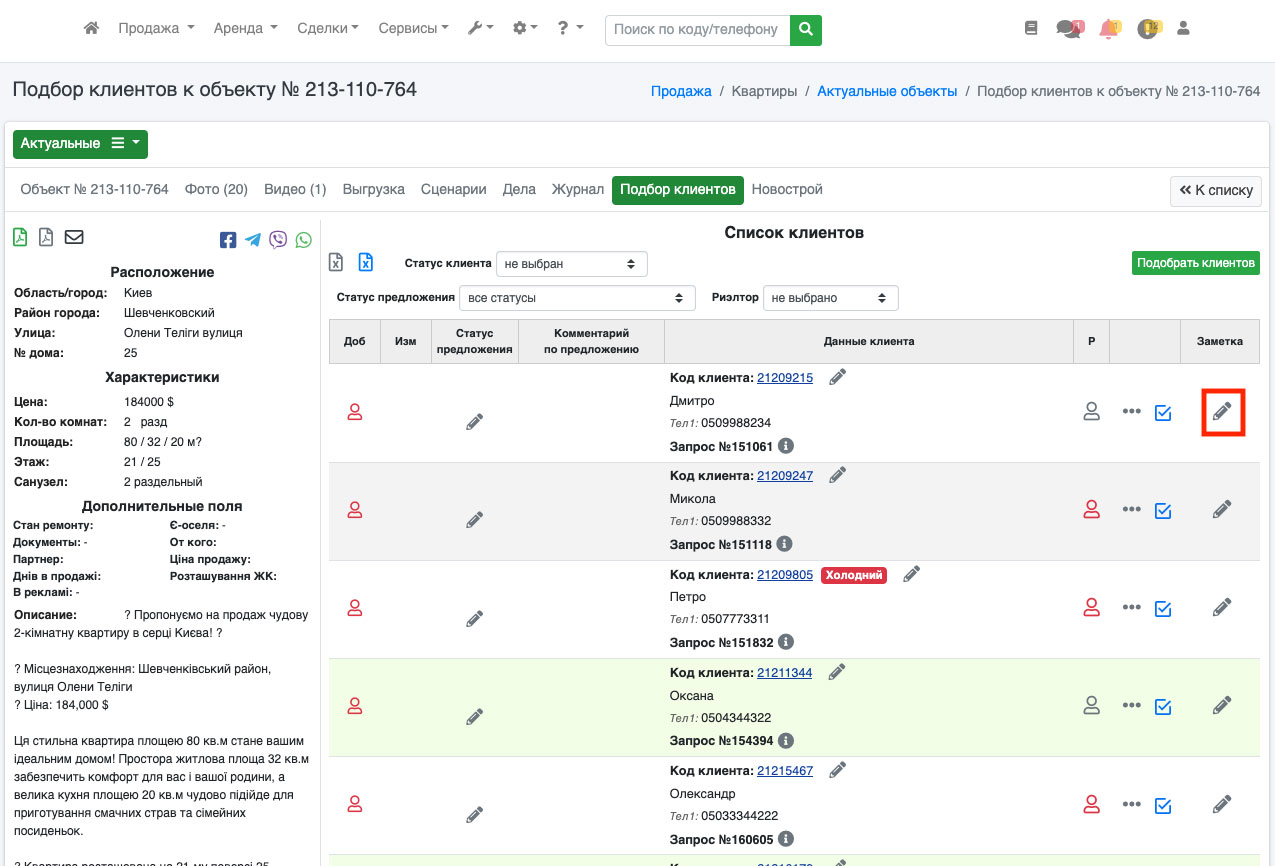This screenshot has height=866, width=1275.
Task: Share listing on Facebook icon
Action: (228, 240)
